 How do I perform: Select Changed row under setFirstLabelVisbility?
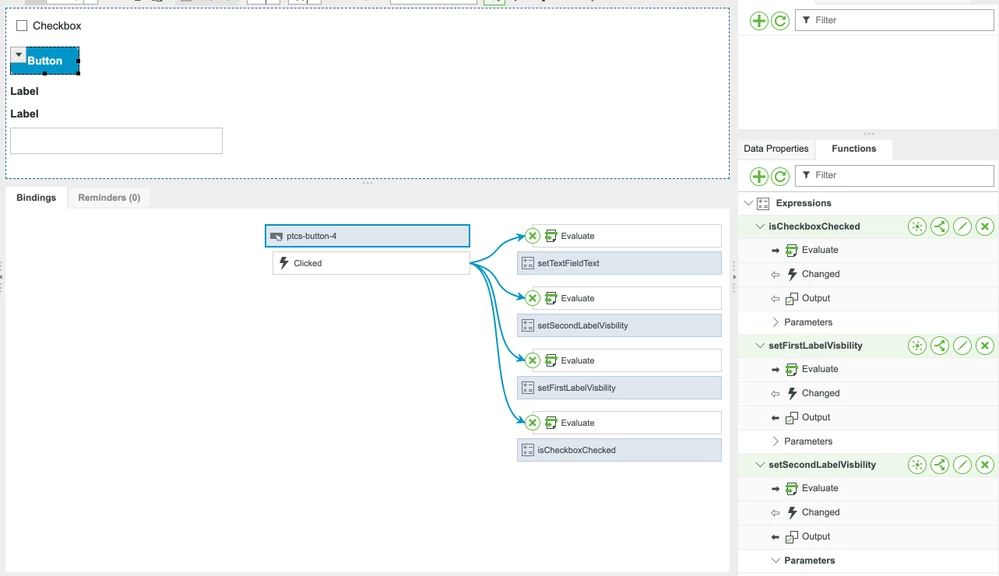tap(868, 393)
